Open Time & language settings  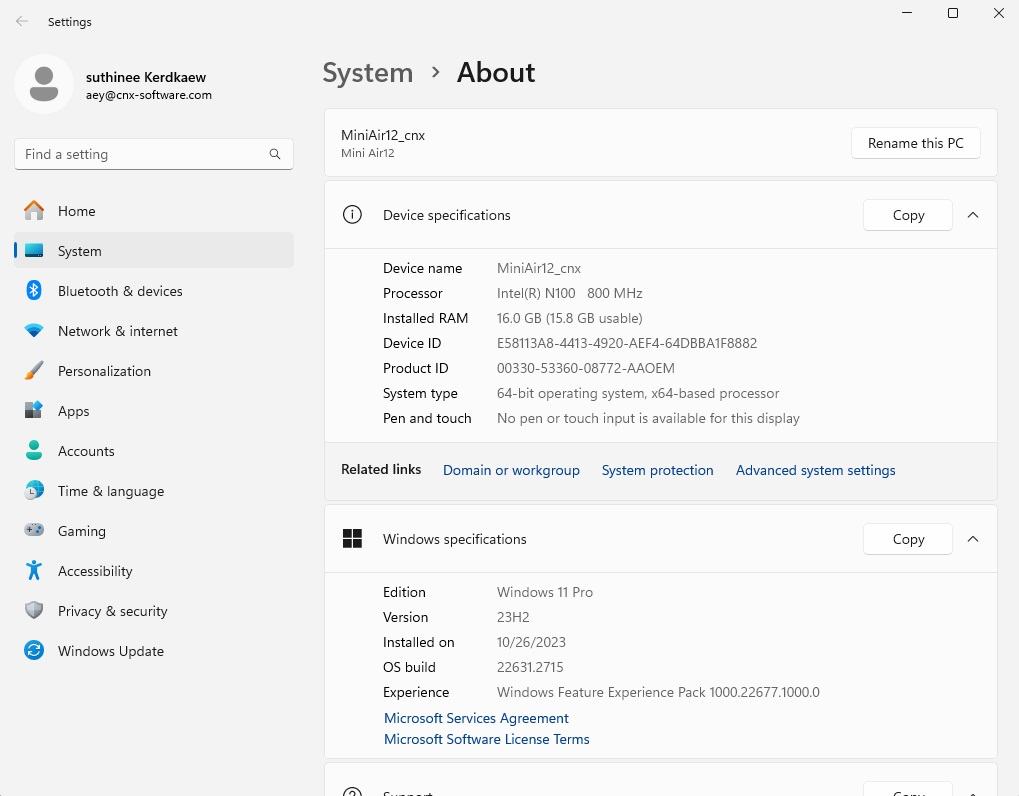click(154, 491)
